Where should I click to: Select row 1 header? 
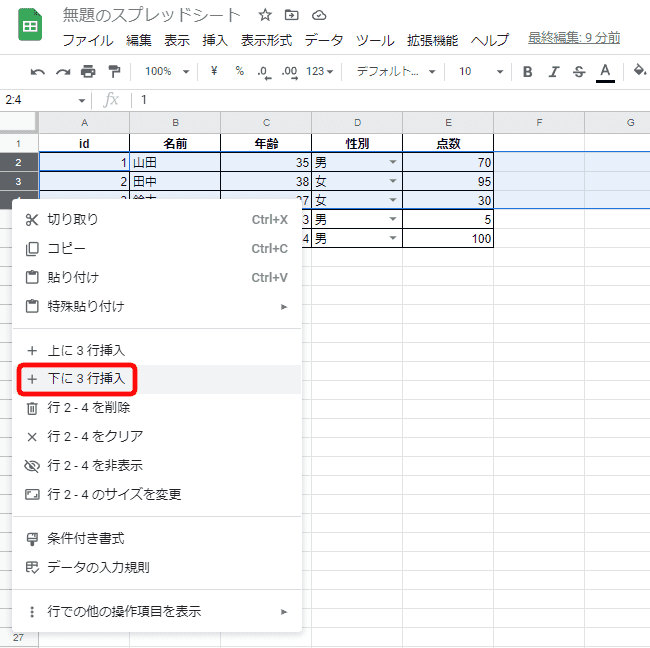(x=19, y=143)
